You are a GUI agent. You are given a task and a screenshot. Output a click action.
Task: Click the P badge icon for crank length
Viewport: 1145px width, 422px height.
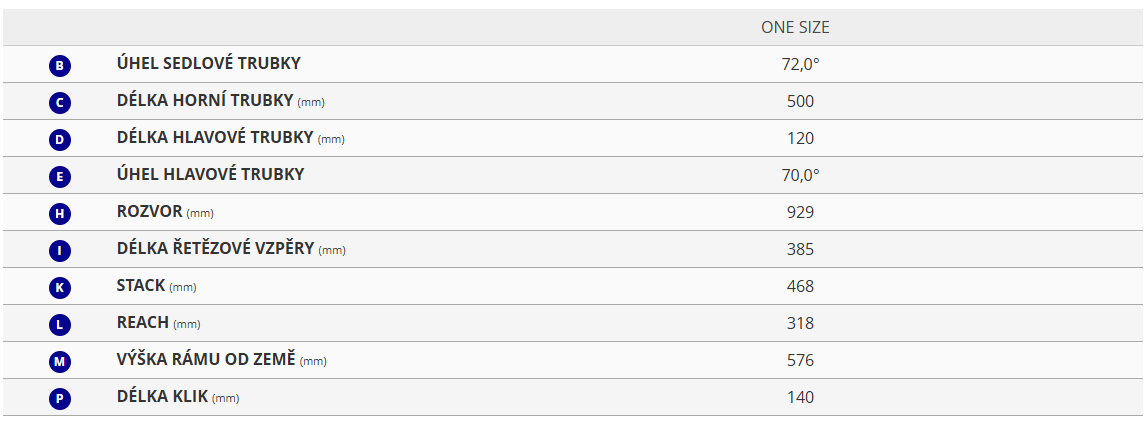pos(60,399)
